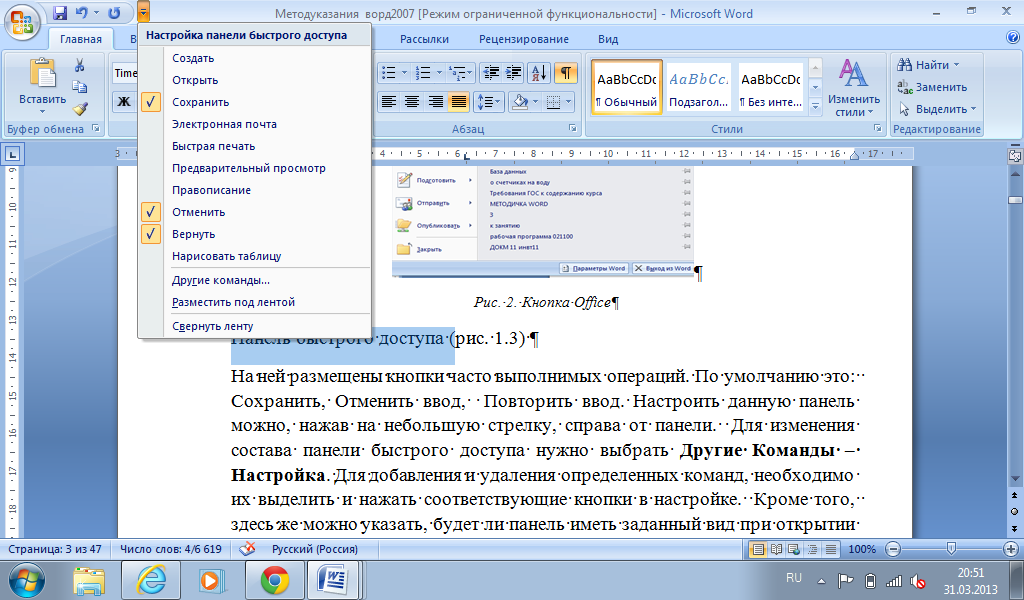Toggle justified alignment button
The image size is (1024, 600).
click(x=458, y=102)
